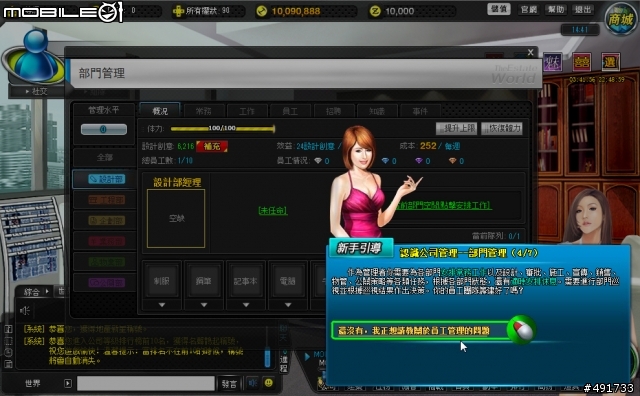Open the 進程 progress side tab
The image size is (640, 396).
coord(284,363)
